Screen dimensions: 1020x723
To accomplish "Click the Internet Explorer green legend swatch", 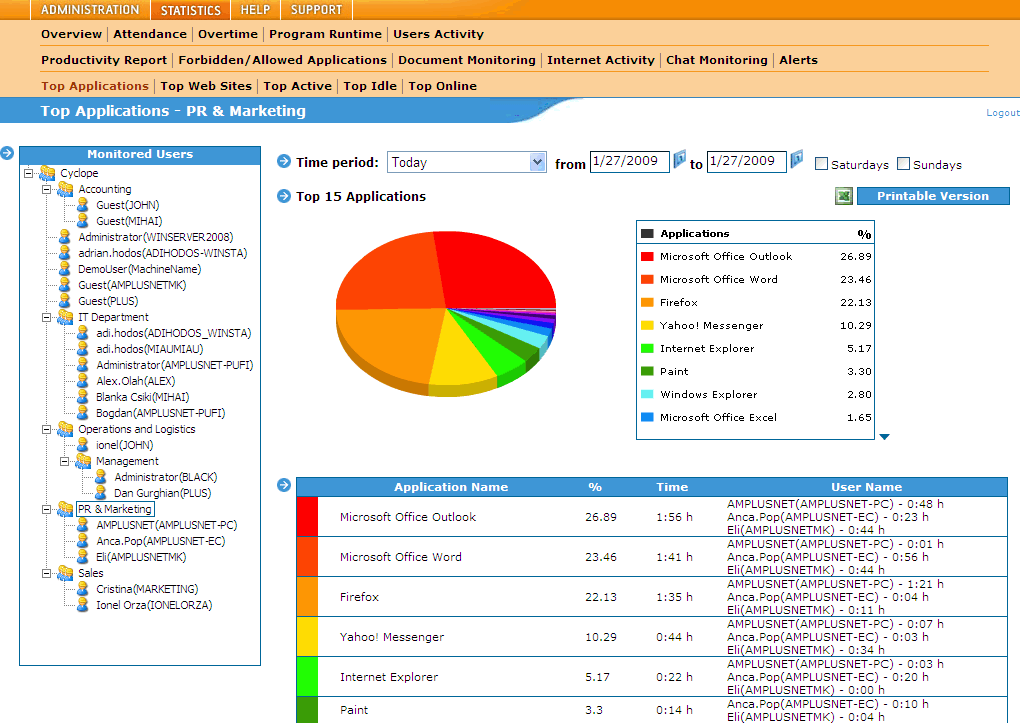I will [x=647, y=348].
